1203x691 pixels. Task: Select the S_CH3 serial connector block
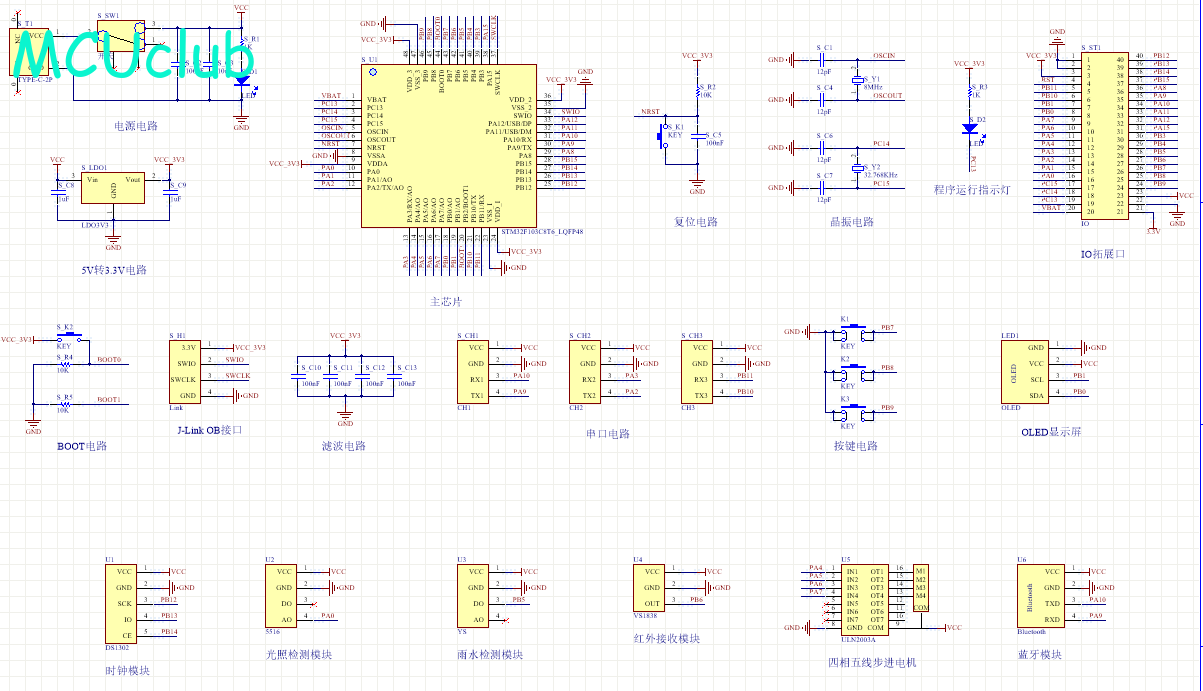[x=696, y=371]
